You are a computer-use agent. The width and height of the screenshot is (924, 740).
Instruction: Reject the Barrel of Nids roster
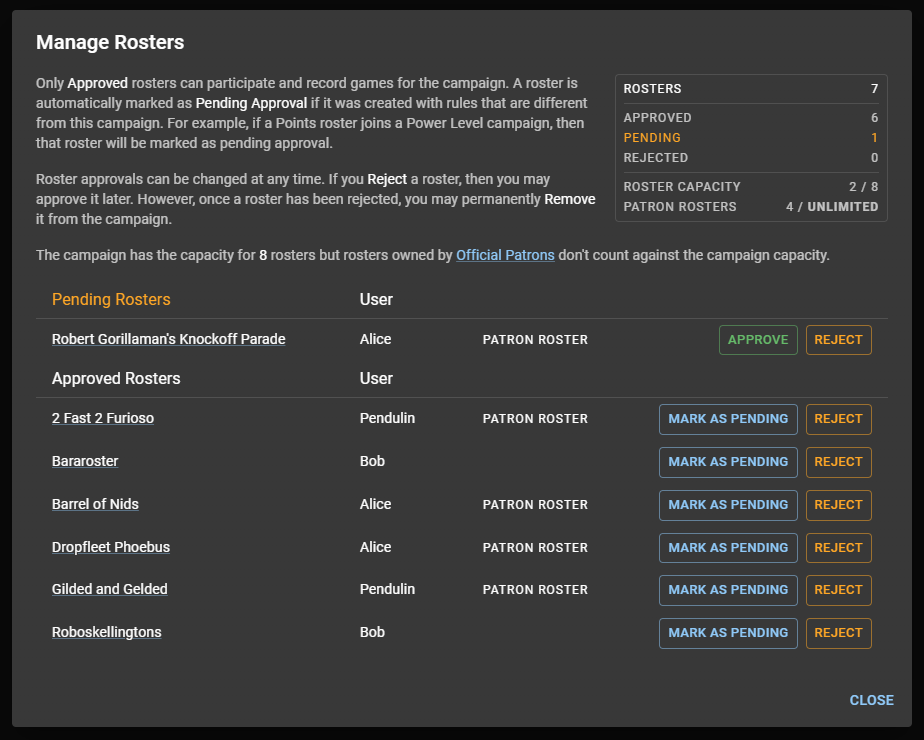click(838, 505)
